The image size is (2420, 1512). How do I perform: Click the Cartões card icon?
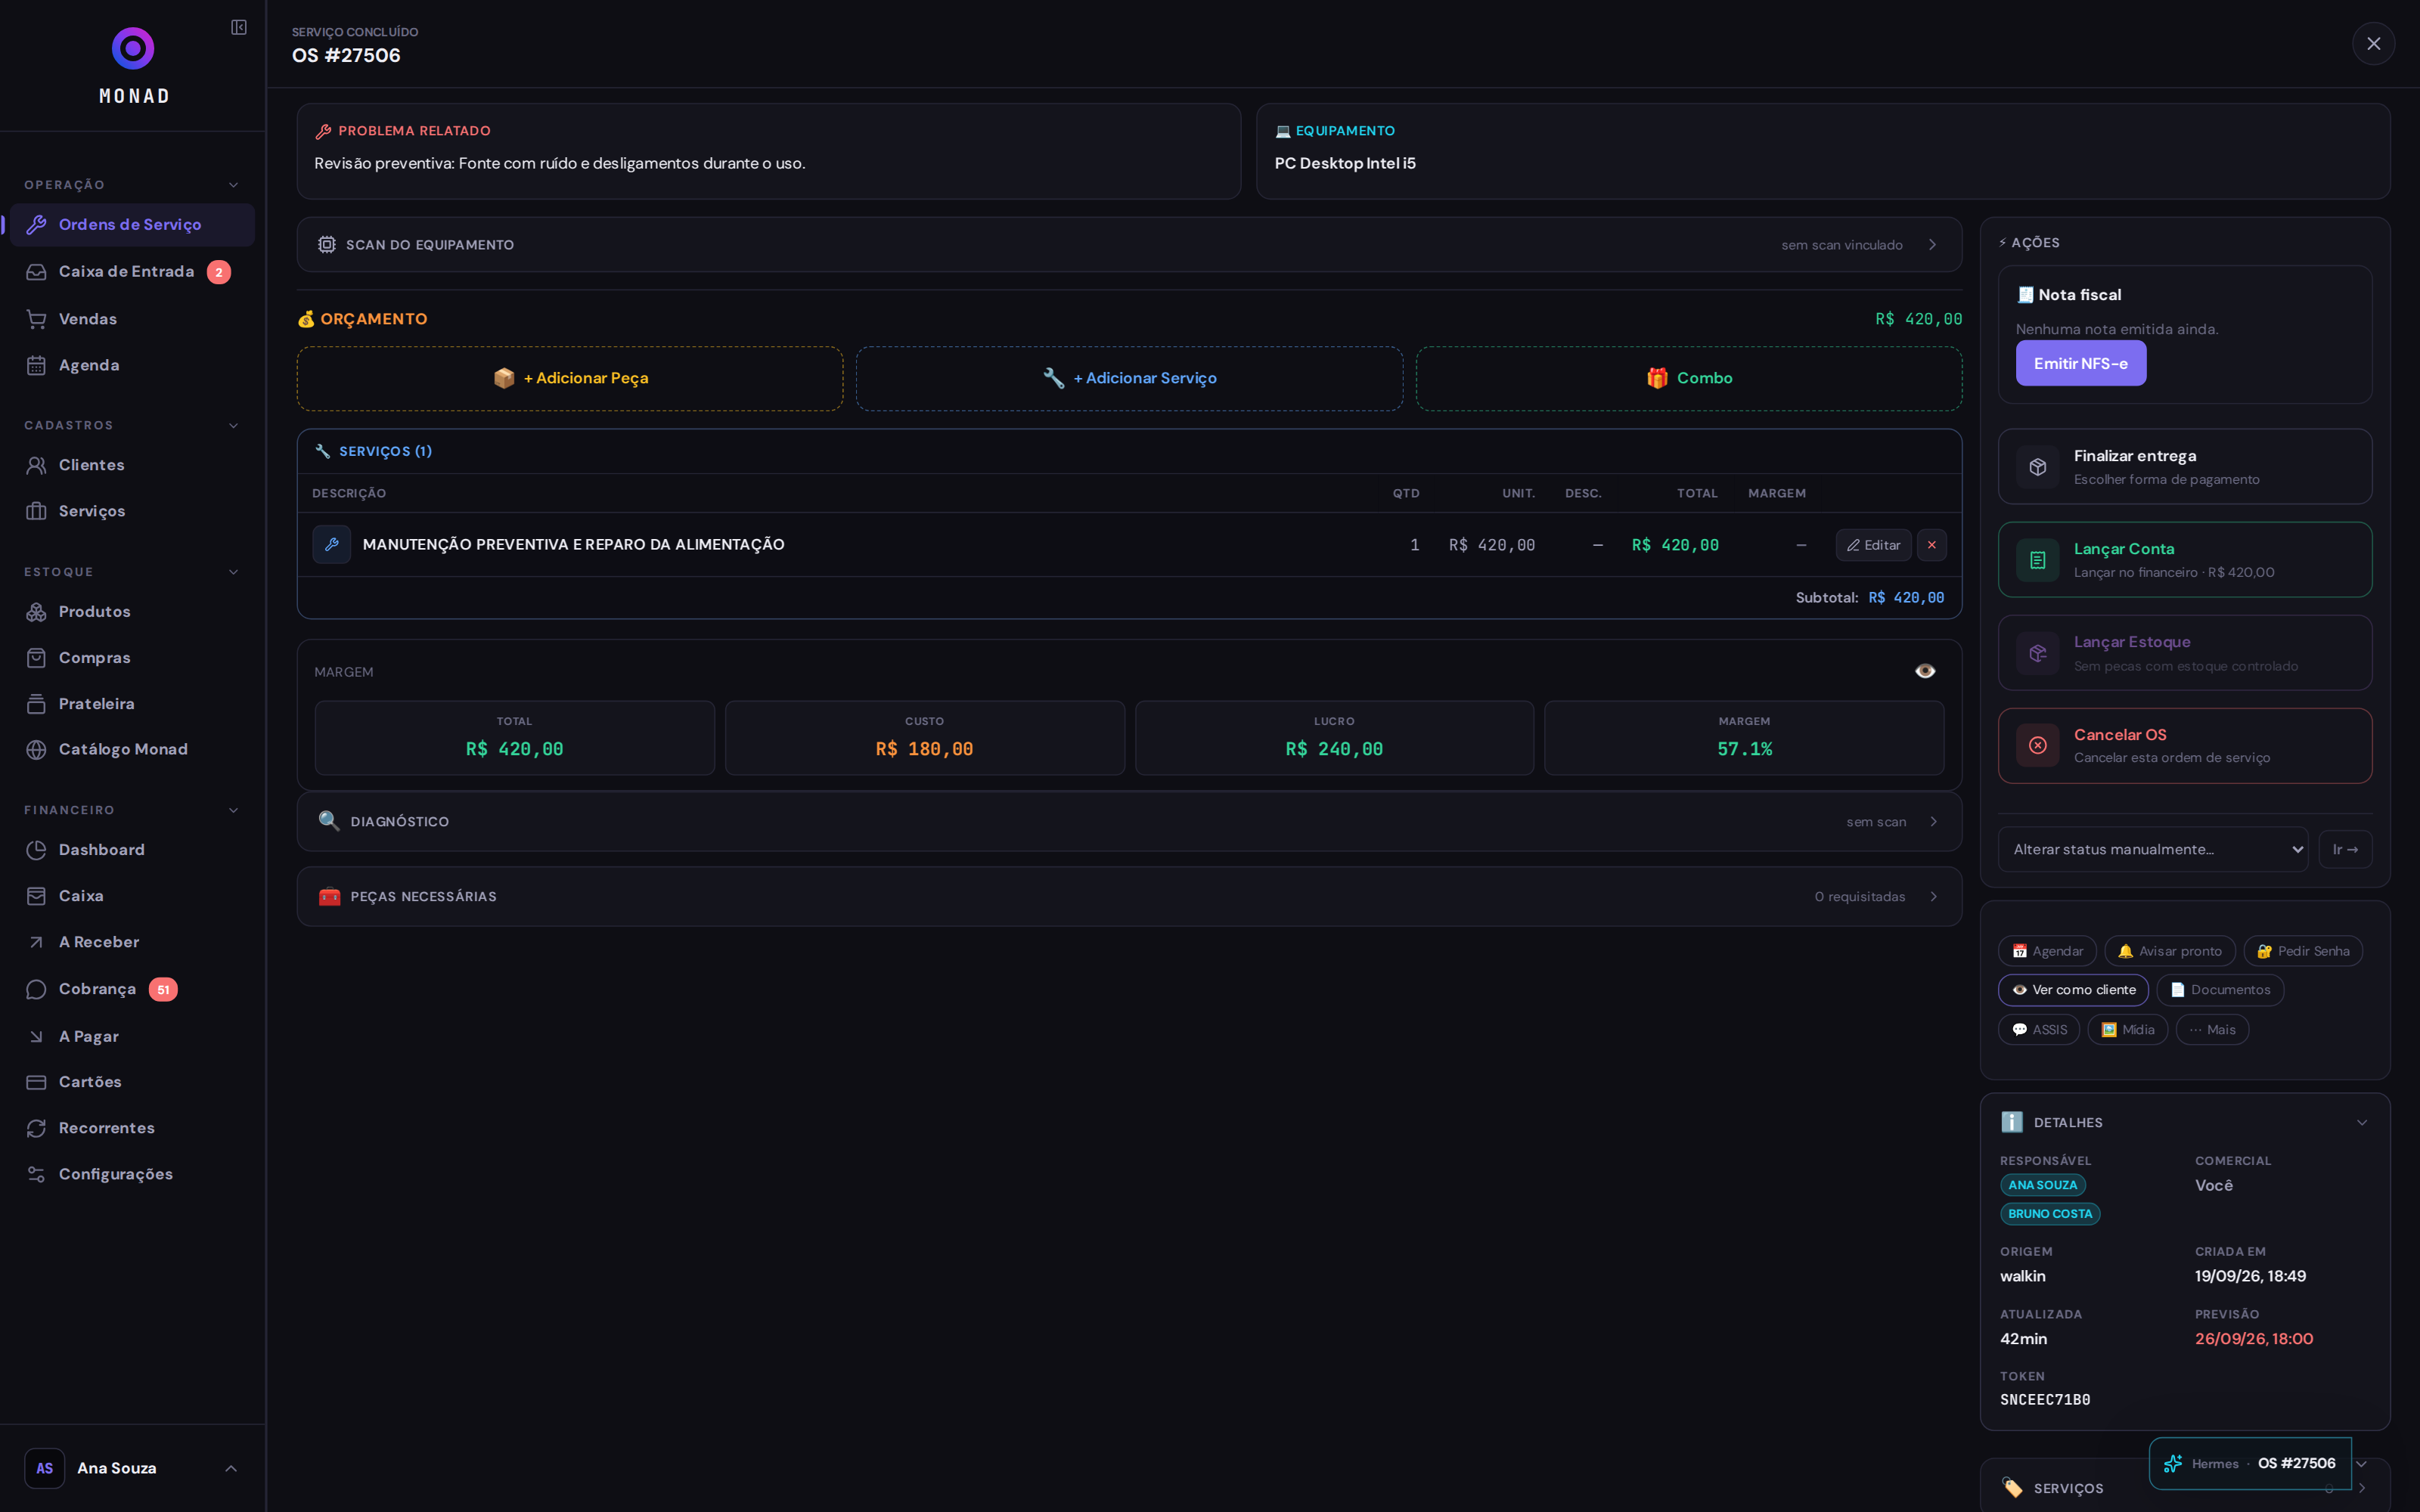coord(36,1082)
